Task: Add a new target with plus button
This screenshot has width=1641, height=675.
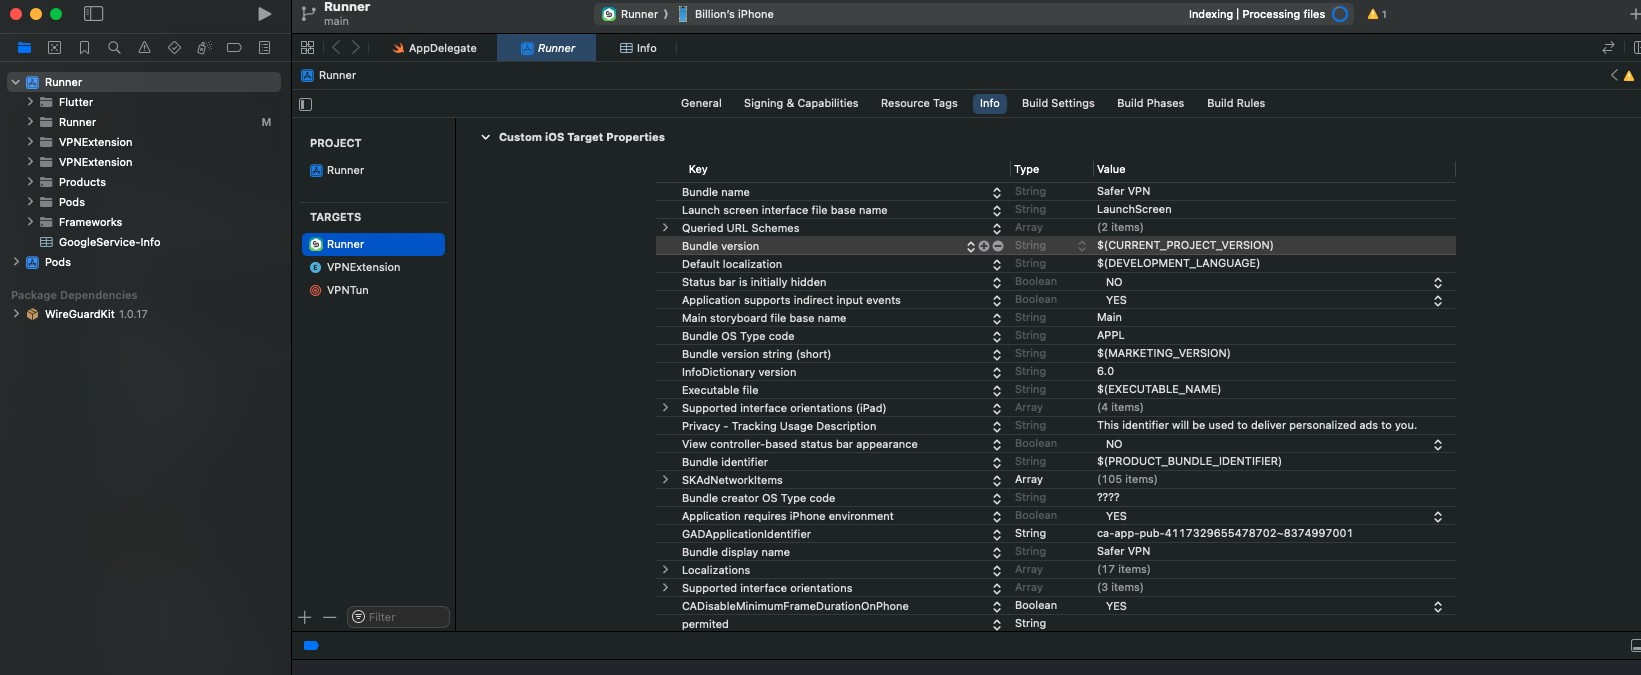Action: 305,618
